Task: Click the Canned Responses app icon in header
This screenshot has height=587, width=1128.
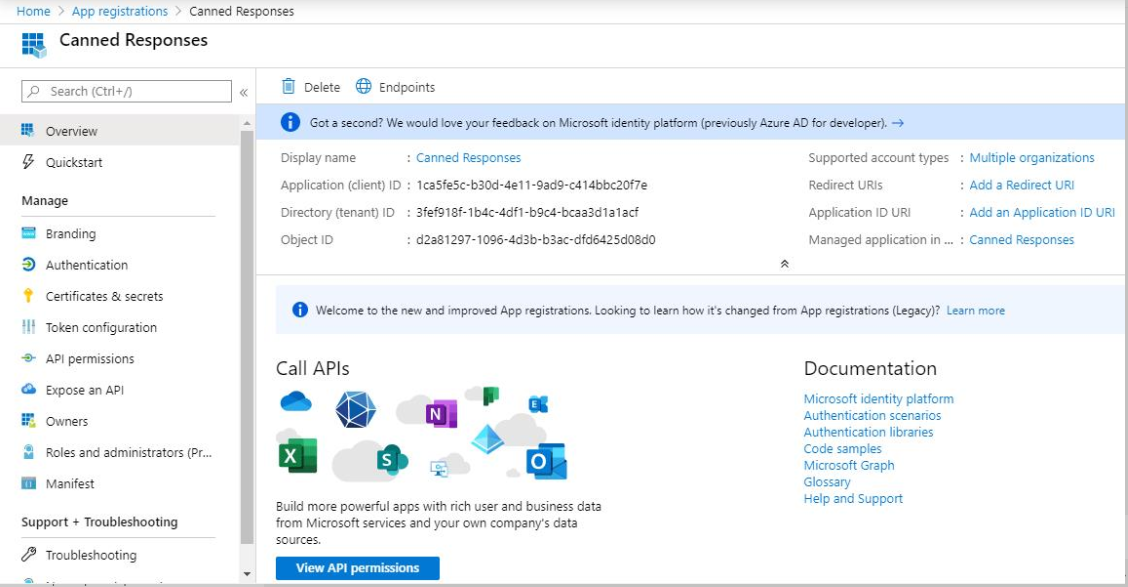Action: pyautogui.click(x=34, y=45)
